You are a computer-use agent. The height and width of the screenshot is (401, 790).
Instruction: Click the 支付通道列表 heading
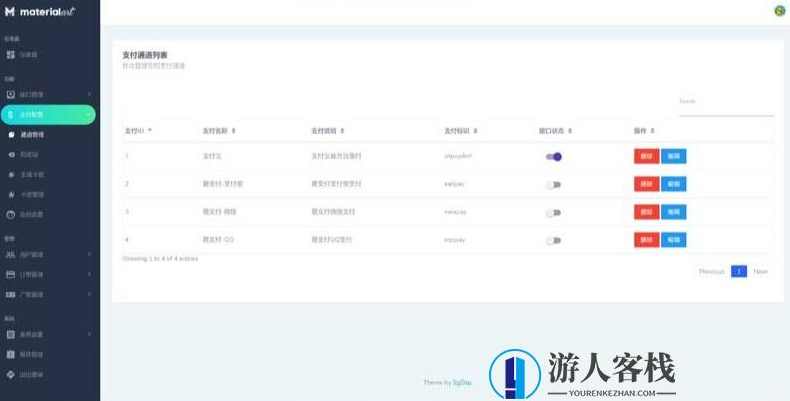(x=145, y=55)
